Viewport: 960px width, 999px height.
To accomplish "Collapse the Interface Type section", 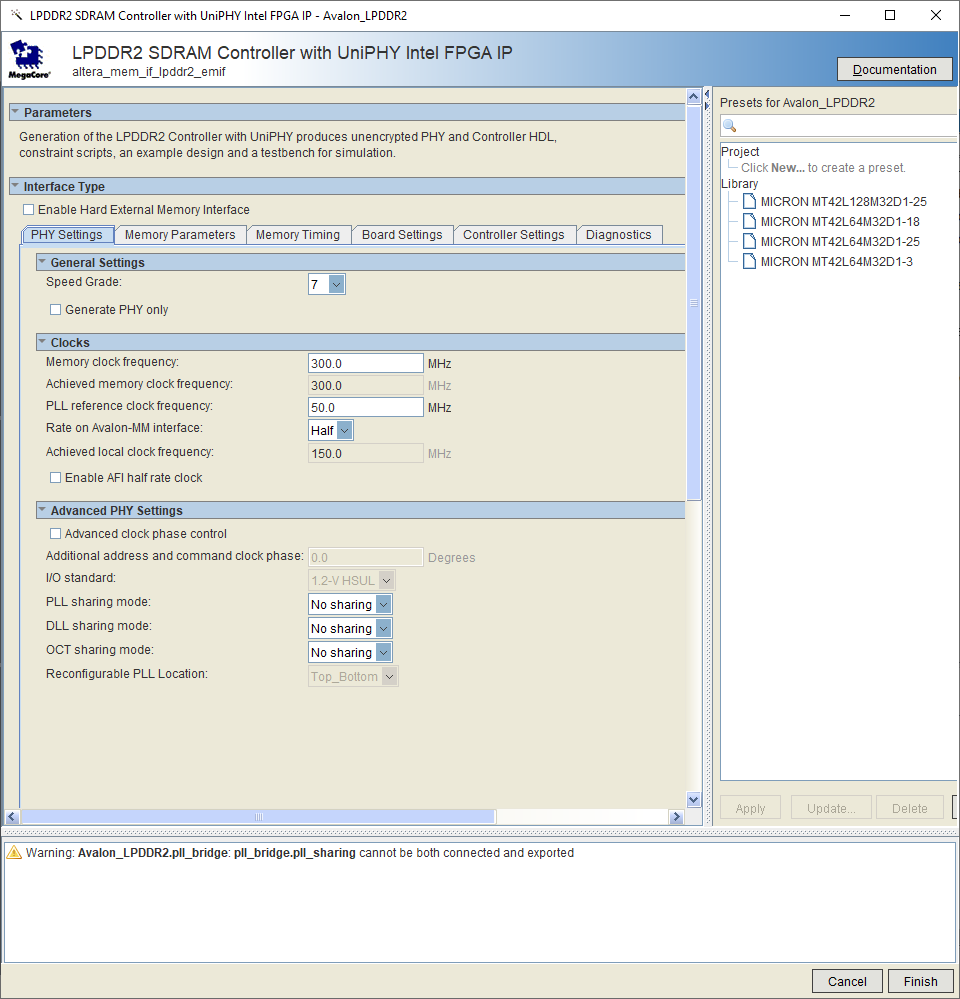I will 15,186.
